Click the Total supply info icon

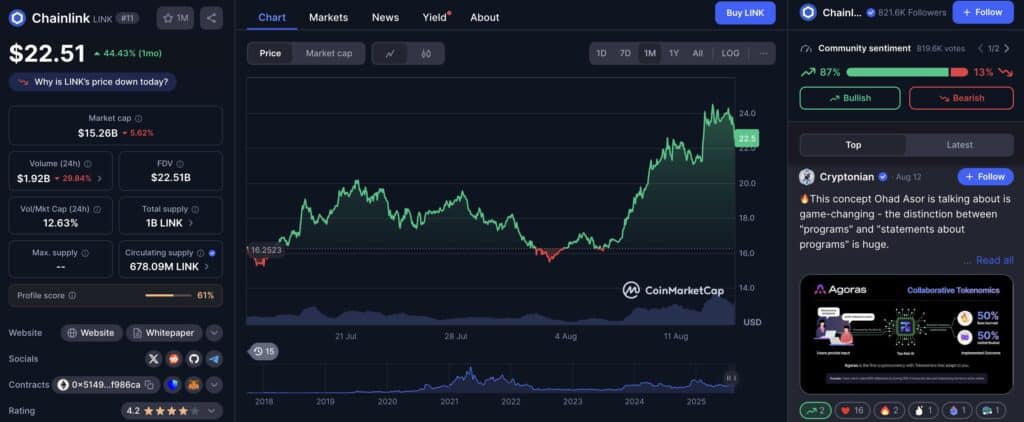(195, 209)
